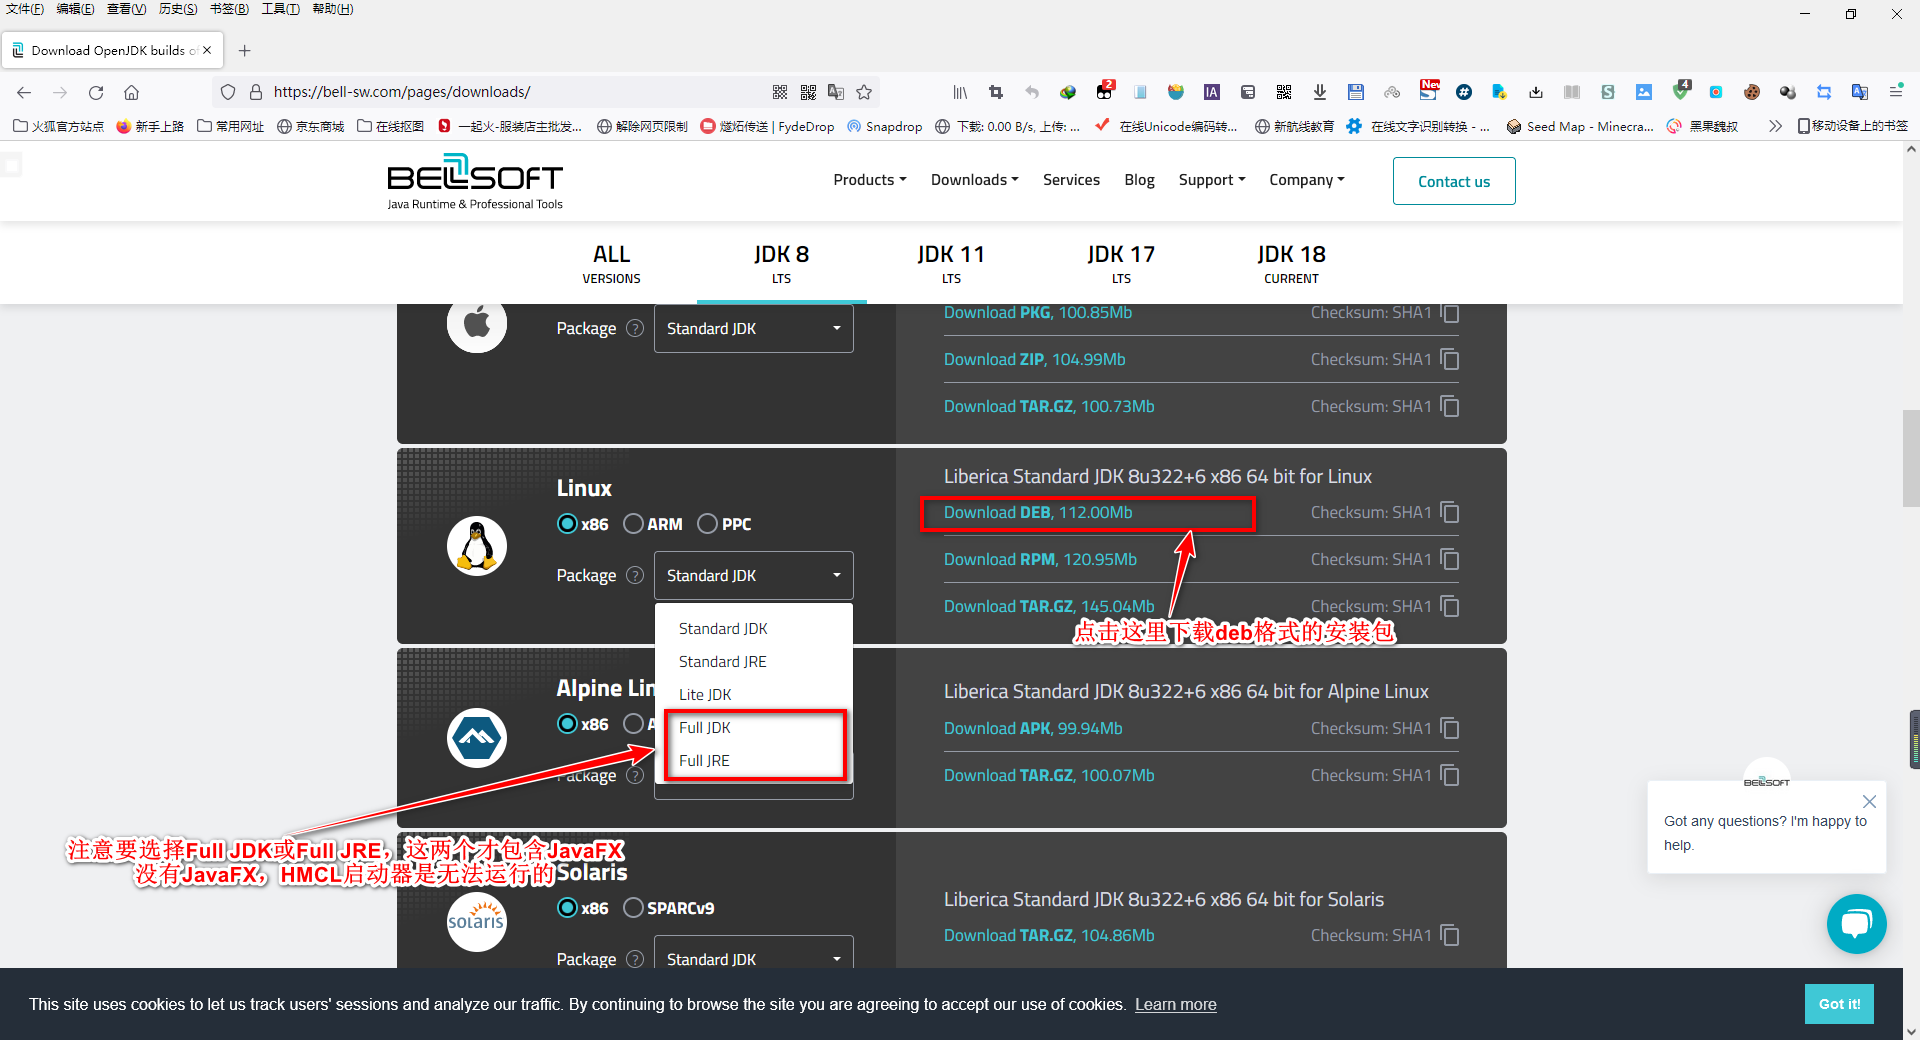Copy SHA1 checksum for Solaris TAR.GZ

coord(1450,935)
